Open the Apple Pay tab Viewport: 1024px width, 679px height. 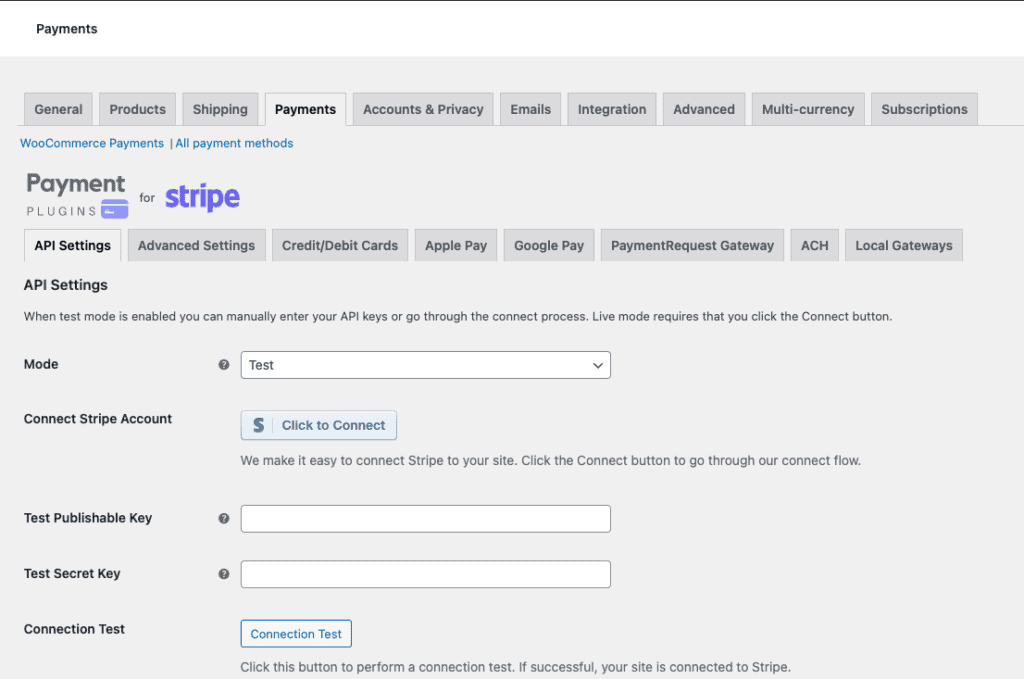coord(456,245)
